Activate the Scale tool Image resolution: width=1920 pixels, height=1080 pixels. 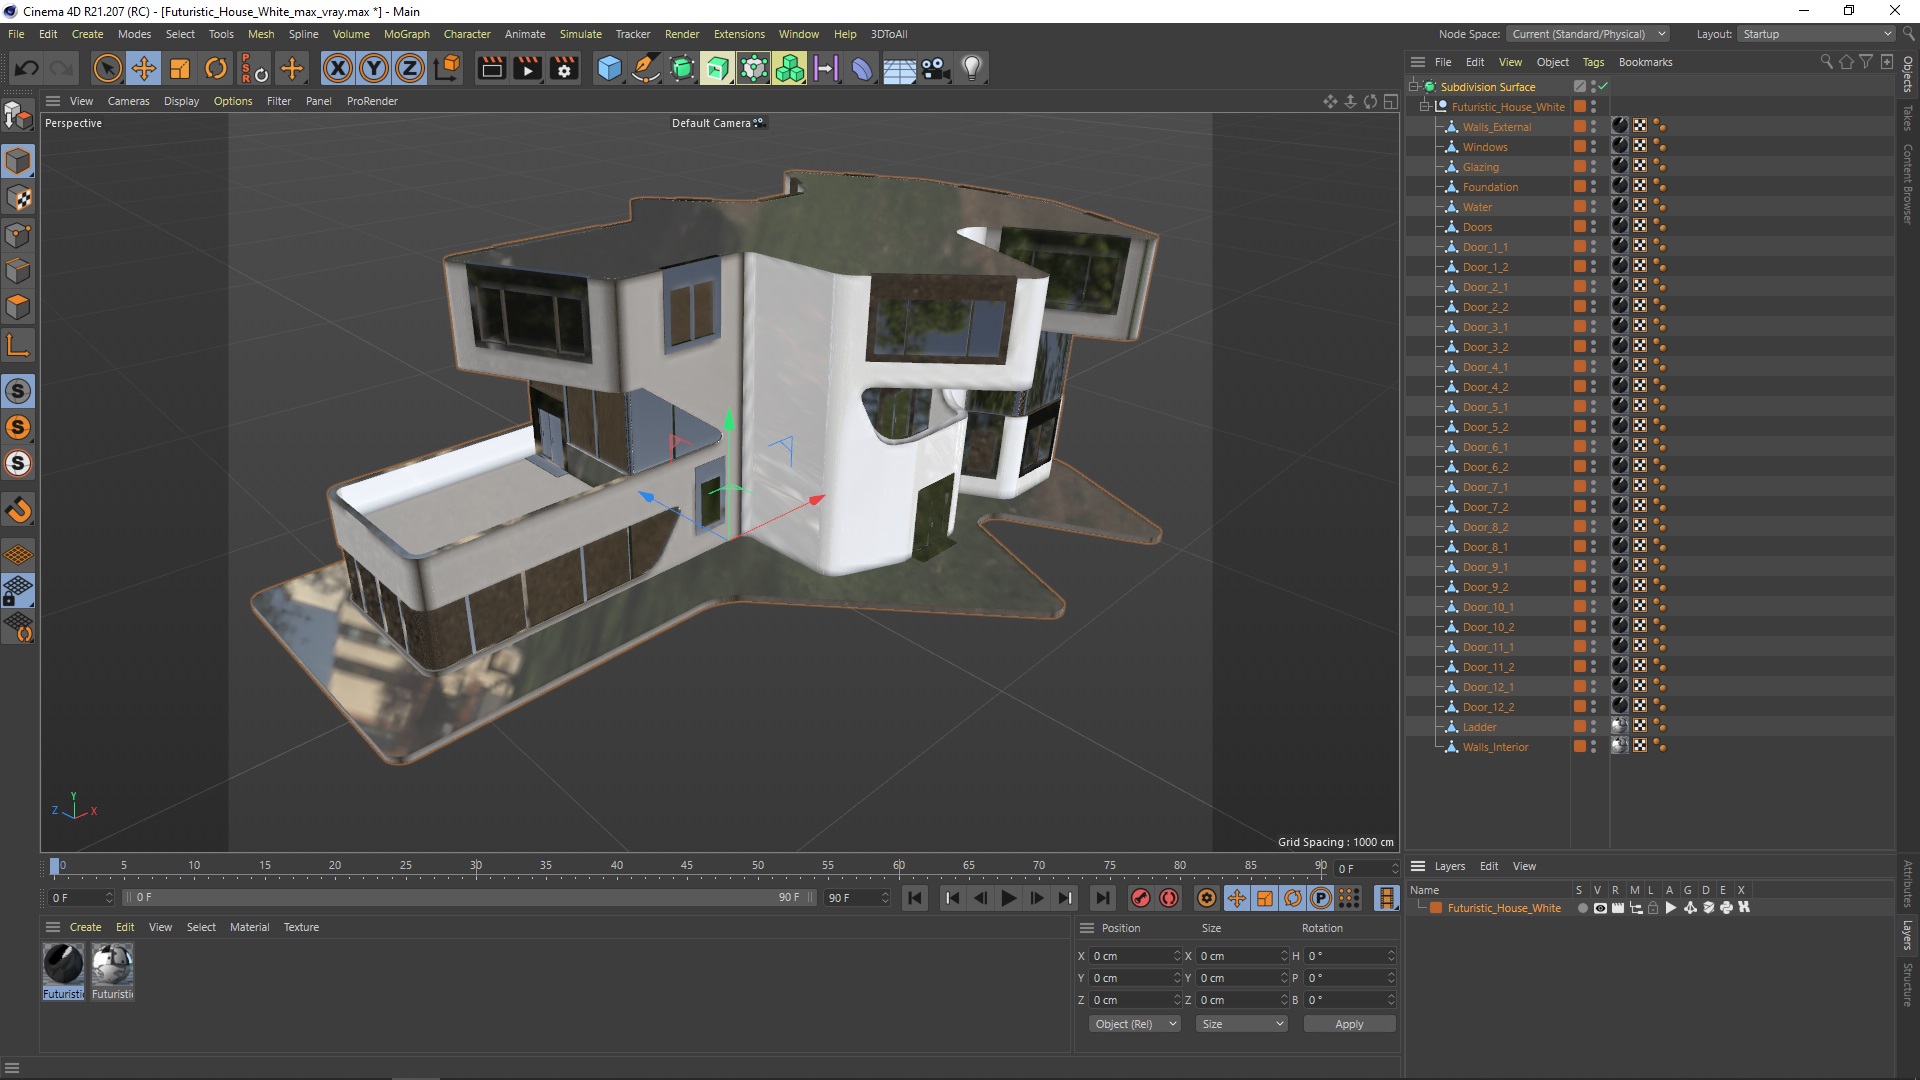tap(180, 68)
